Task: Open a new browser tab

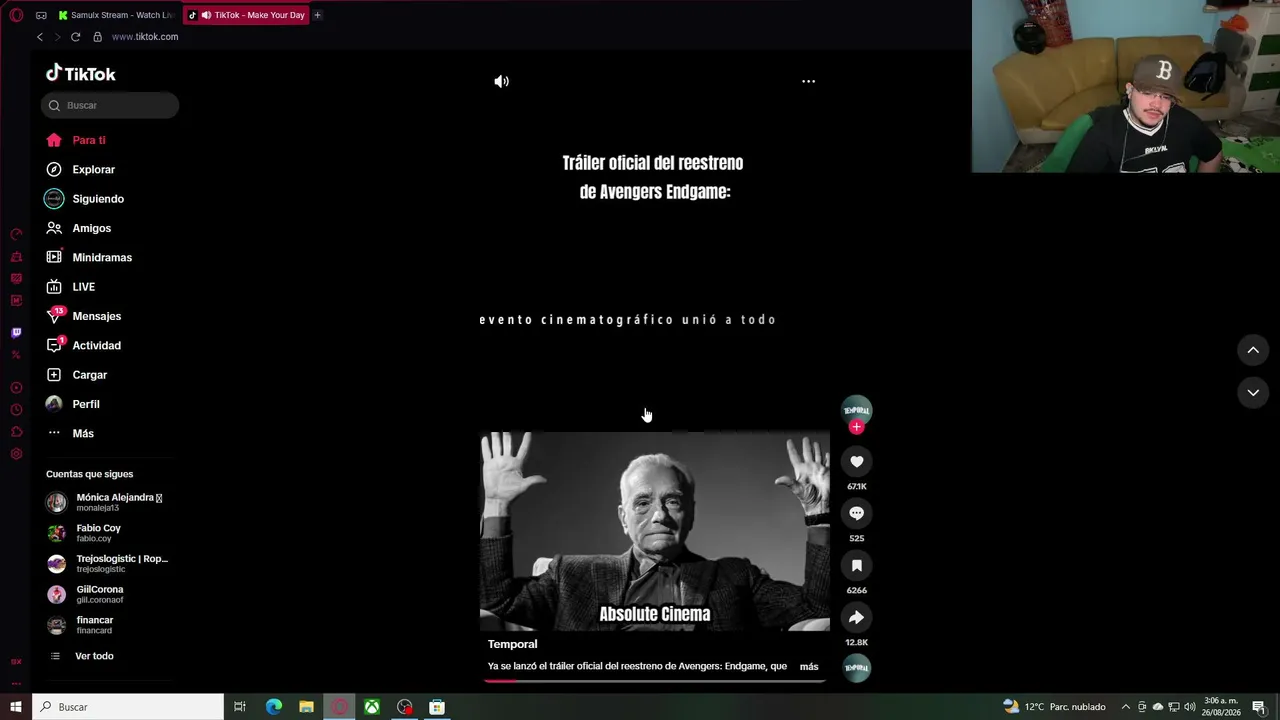Action: coord(317,15)
